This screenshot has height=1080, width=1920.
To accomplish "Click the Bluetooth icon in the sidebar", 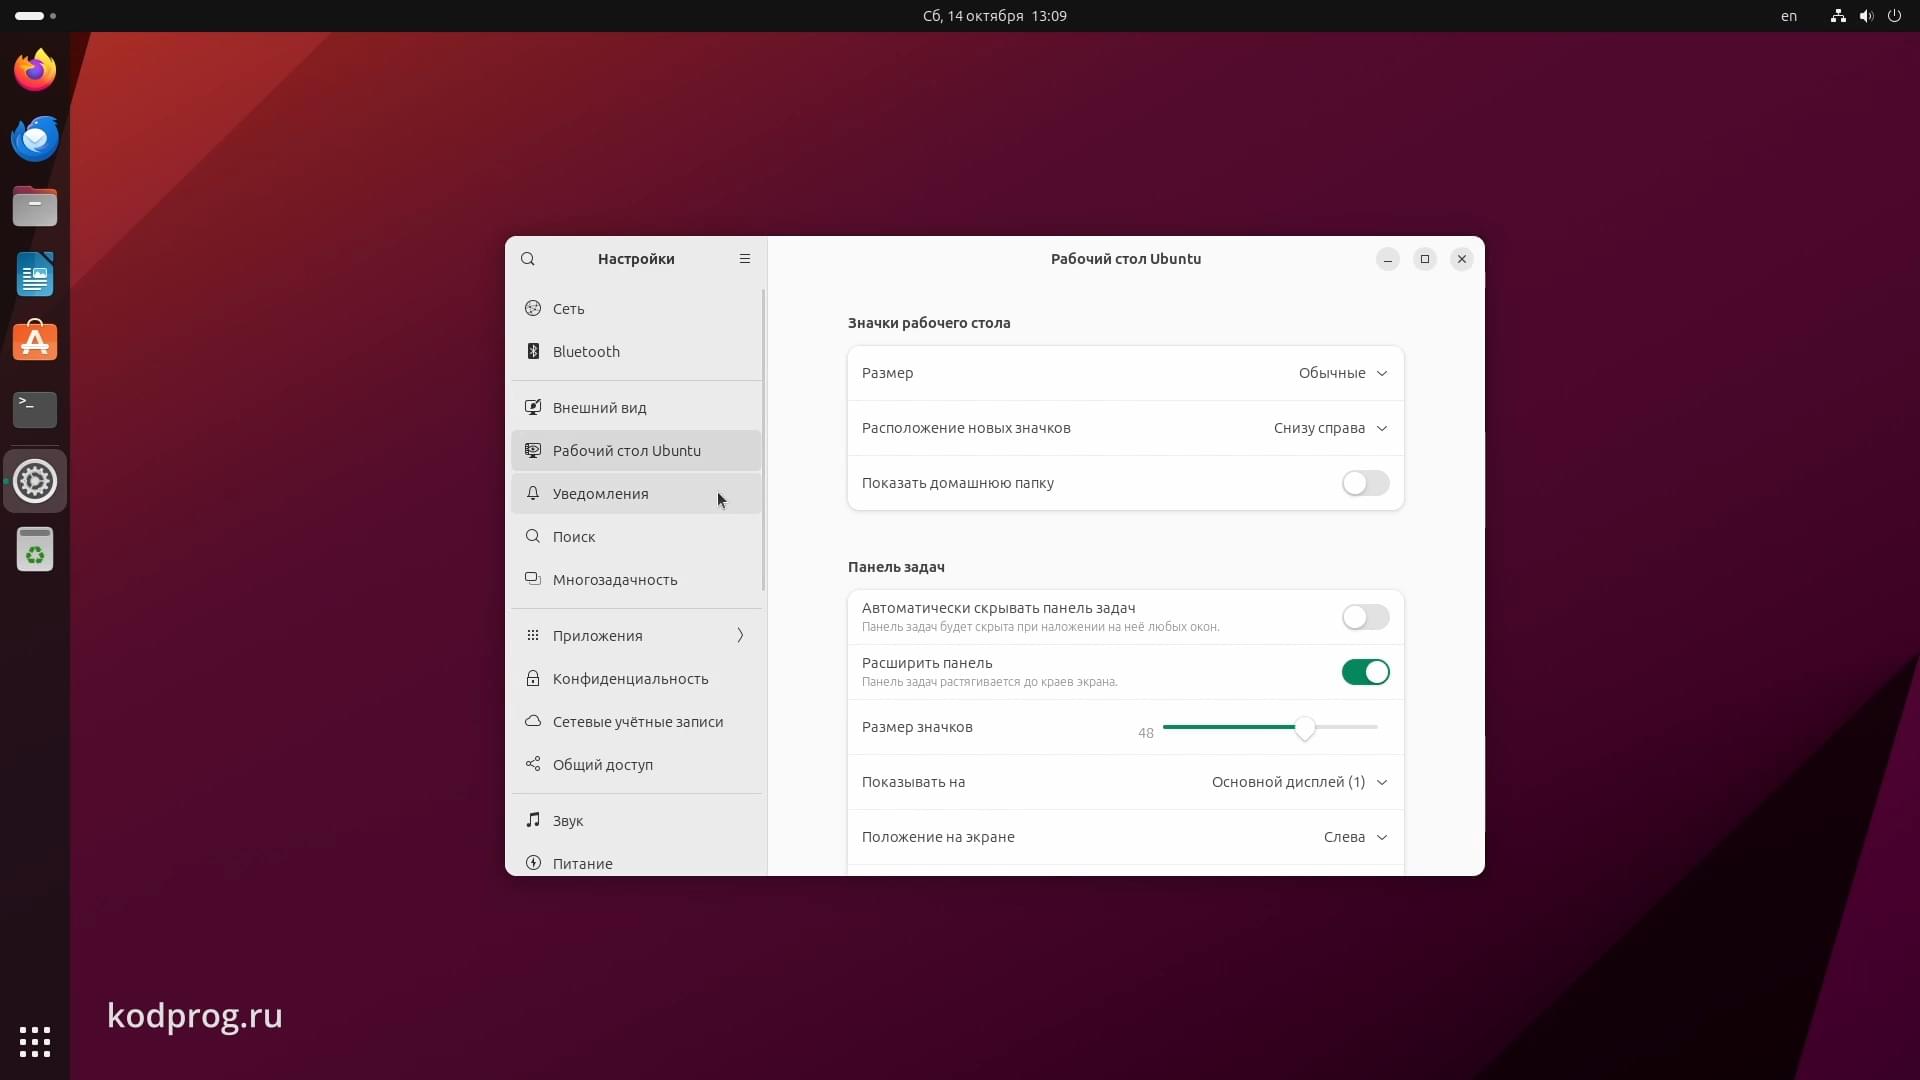I will pos(533,351).
